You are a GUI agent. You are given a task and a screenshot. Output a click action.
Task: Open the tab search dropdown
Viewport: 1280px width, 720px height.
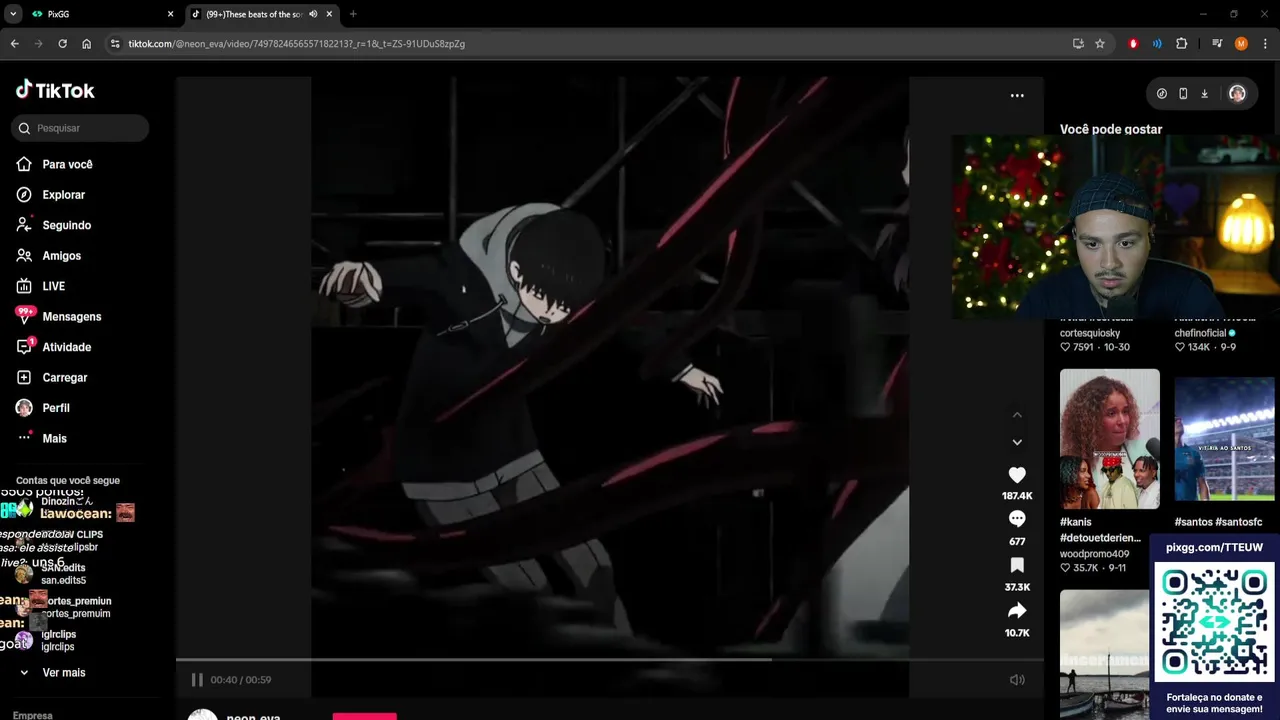click(13, 14)
